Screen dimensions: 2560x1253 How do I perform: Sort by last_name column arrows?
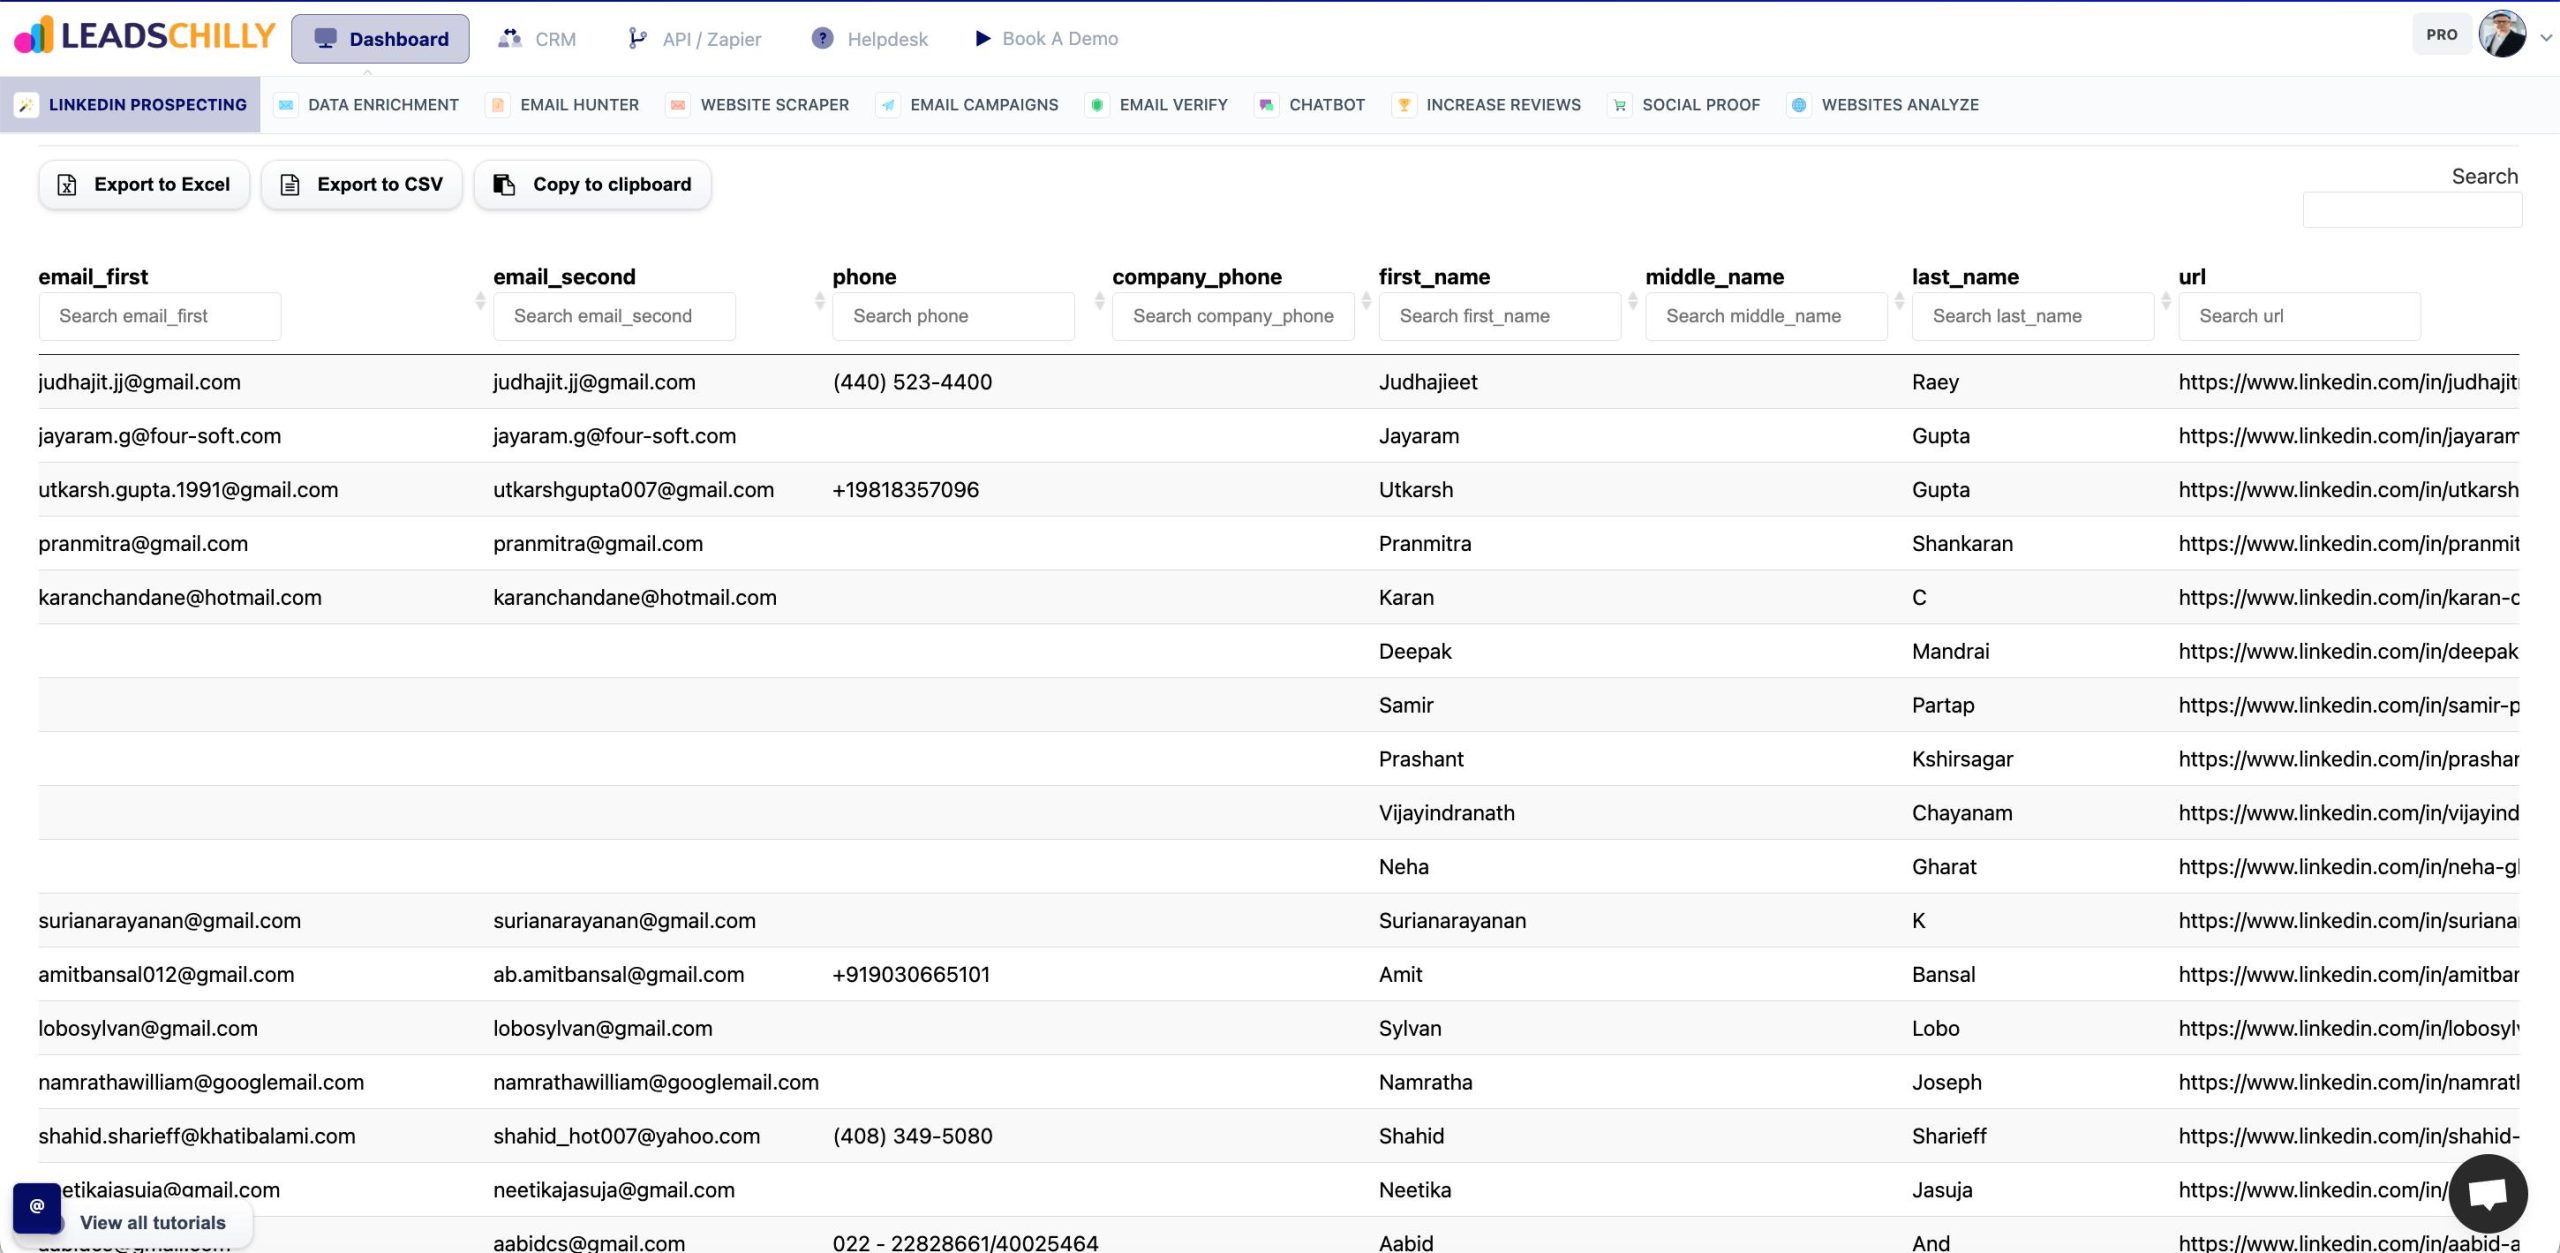click(2166, 300)
